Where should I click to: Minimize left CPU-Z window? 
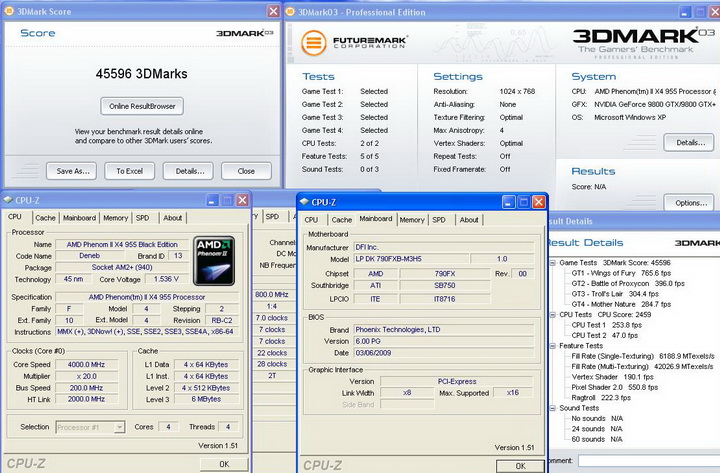point(212,200)
